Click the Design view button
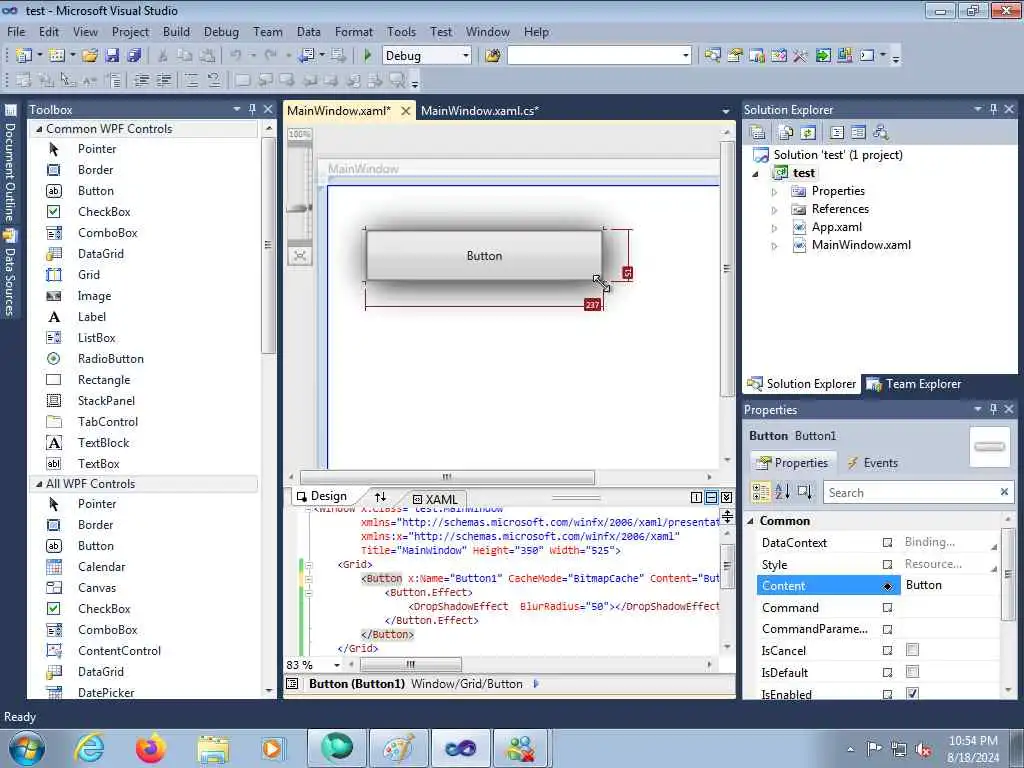The height and width of the screenshot is (768, 1024). click(x=322, y=496)
